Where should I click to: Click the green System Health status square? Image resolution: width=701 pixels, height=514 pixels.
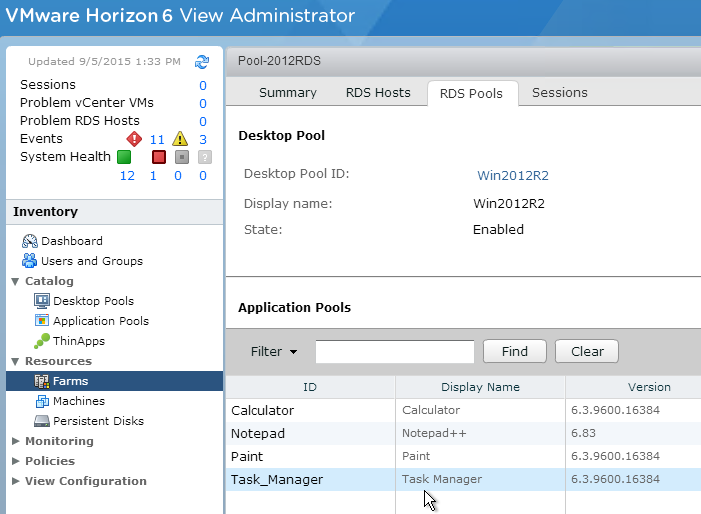(x=124, y=157)
